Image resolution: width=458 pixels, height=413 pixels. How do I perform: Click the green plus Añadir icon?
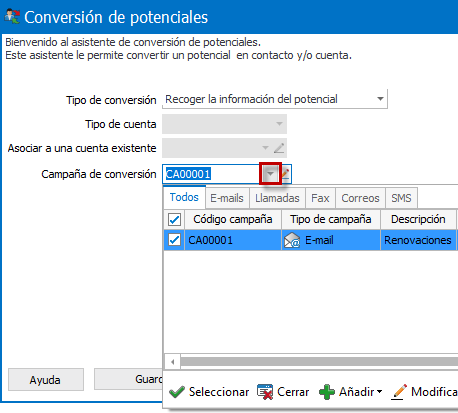pos(327,392)
